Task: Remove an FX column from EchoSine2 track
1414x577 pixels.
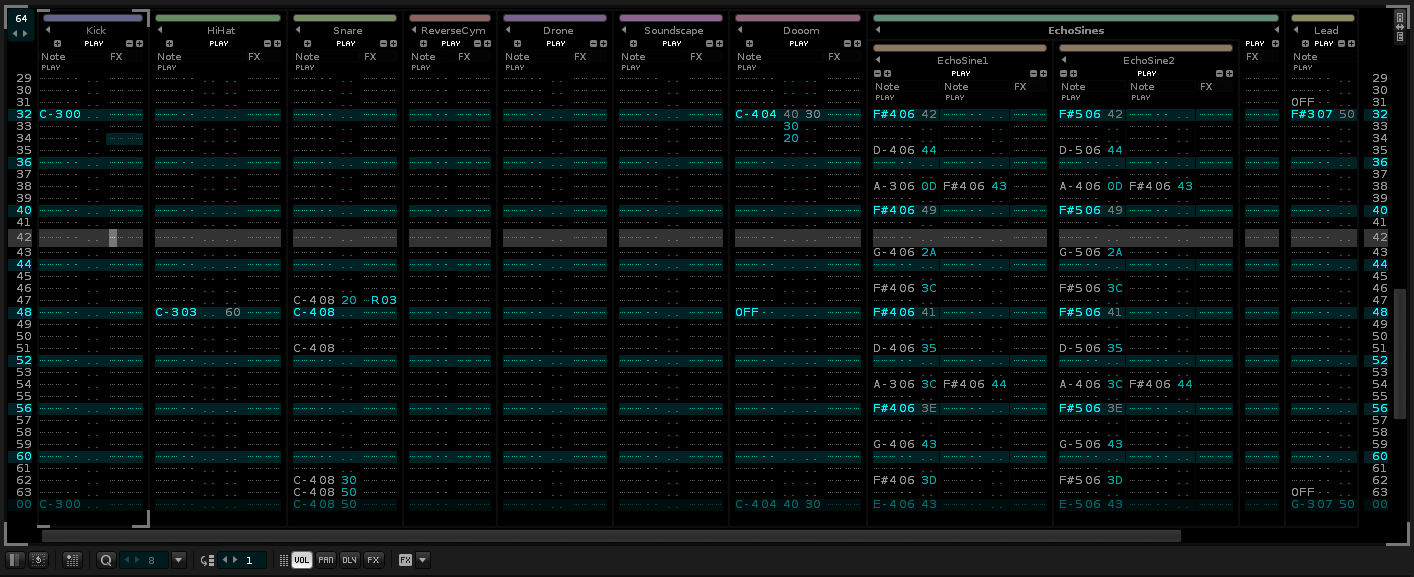Action: (x=1219, y=73)
